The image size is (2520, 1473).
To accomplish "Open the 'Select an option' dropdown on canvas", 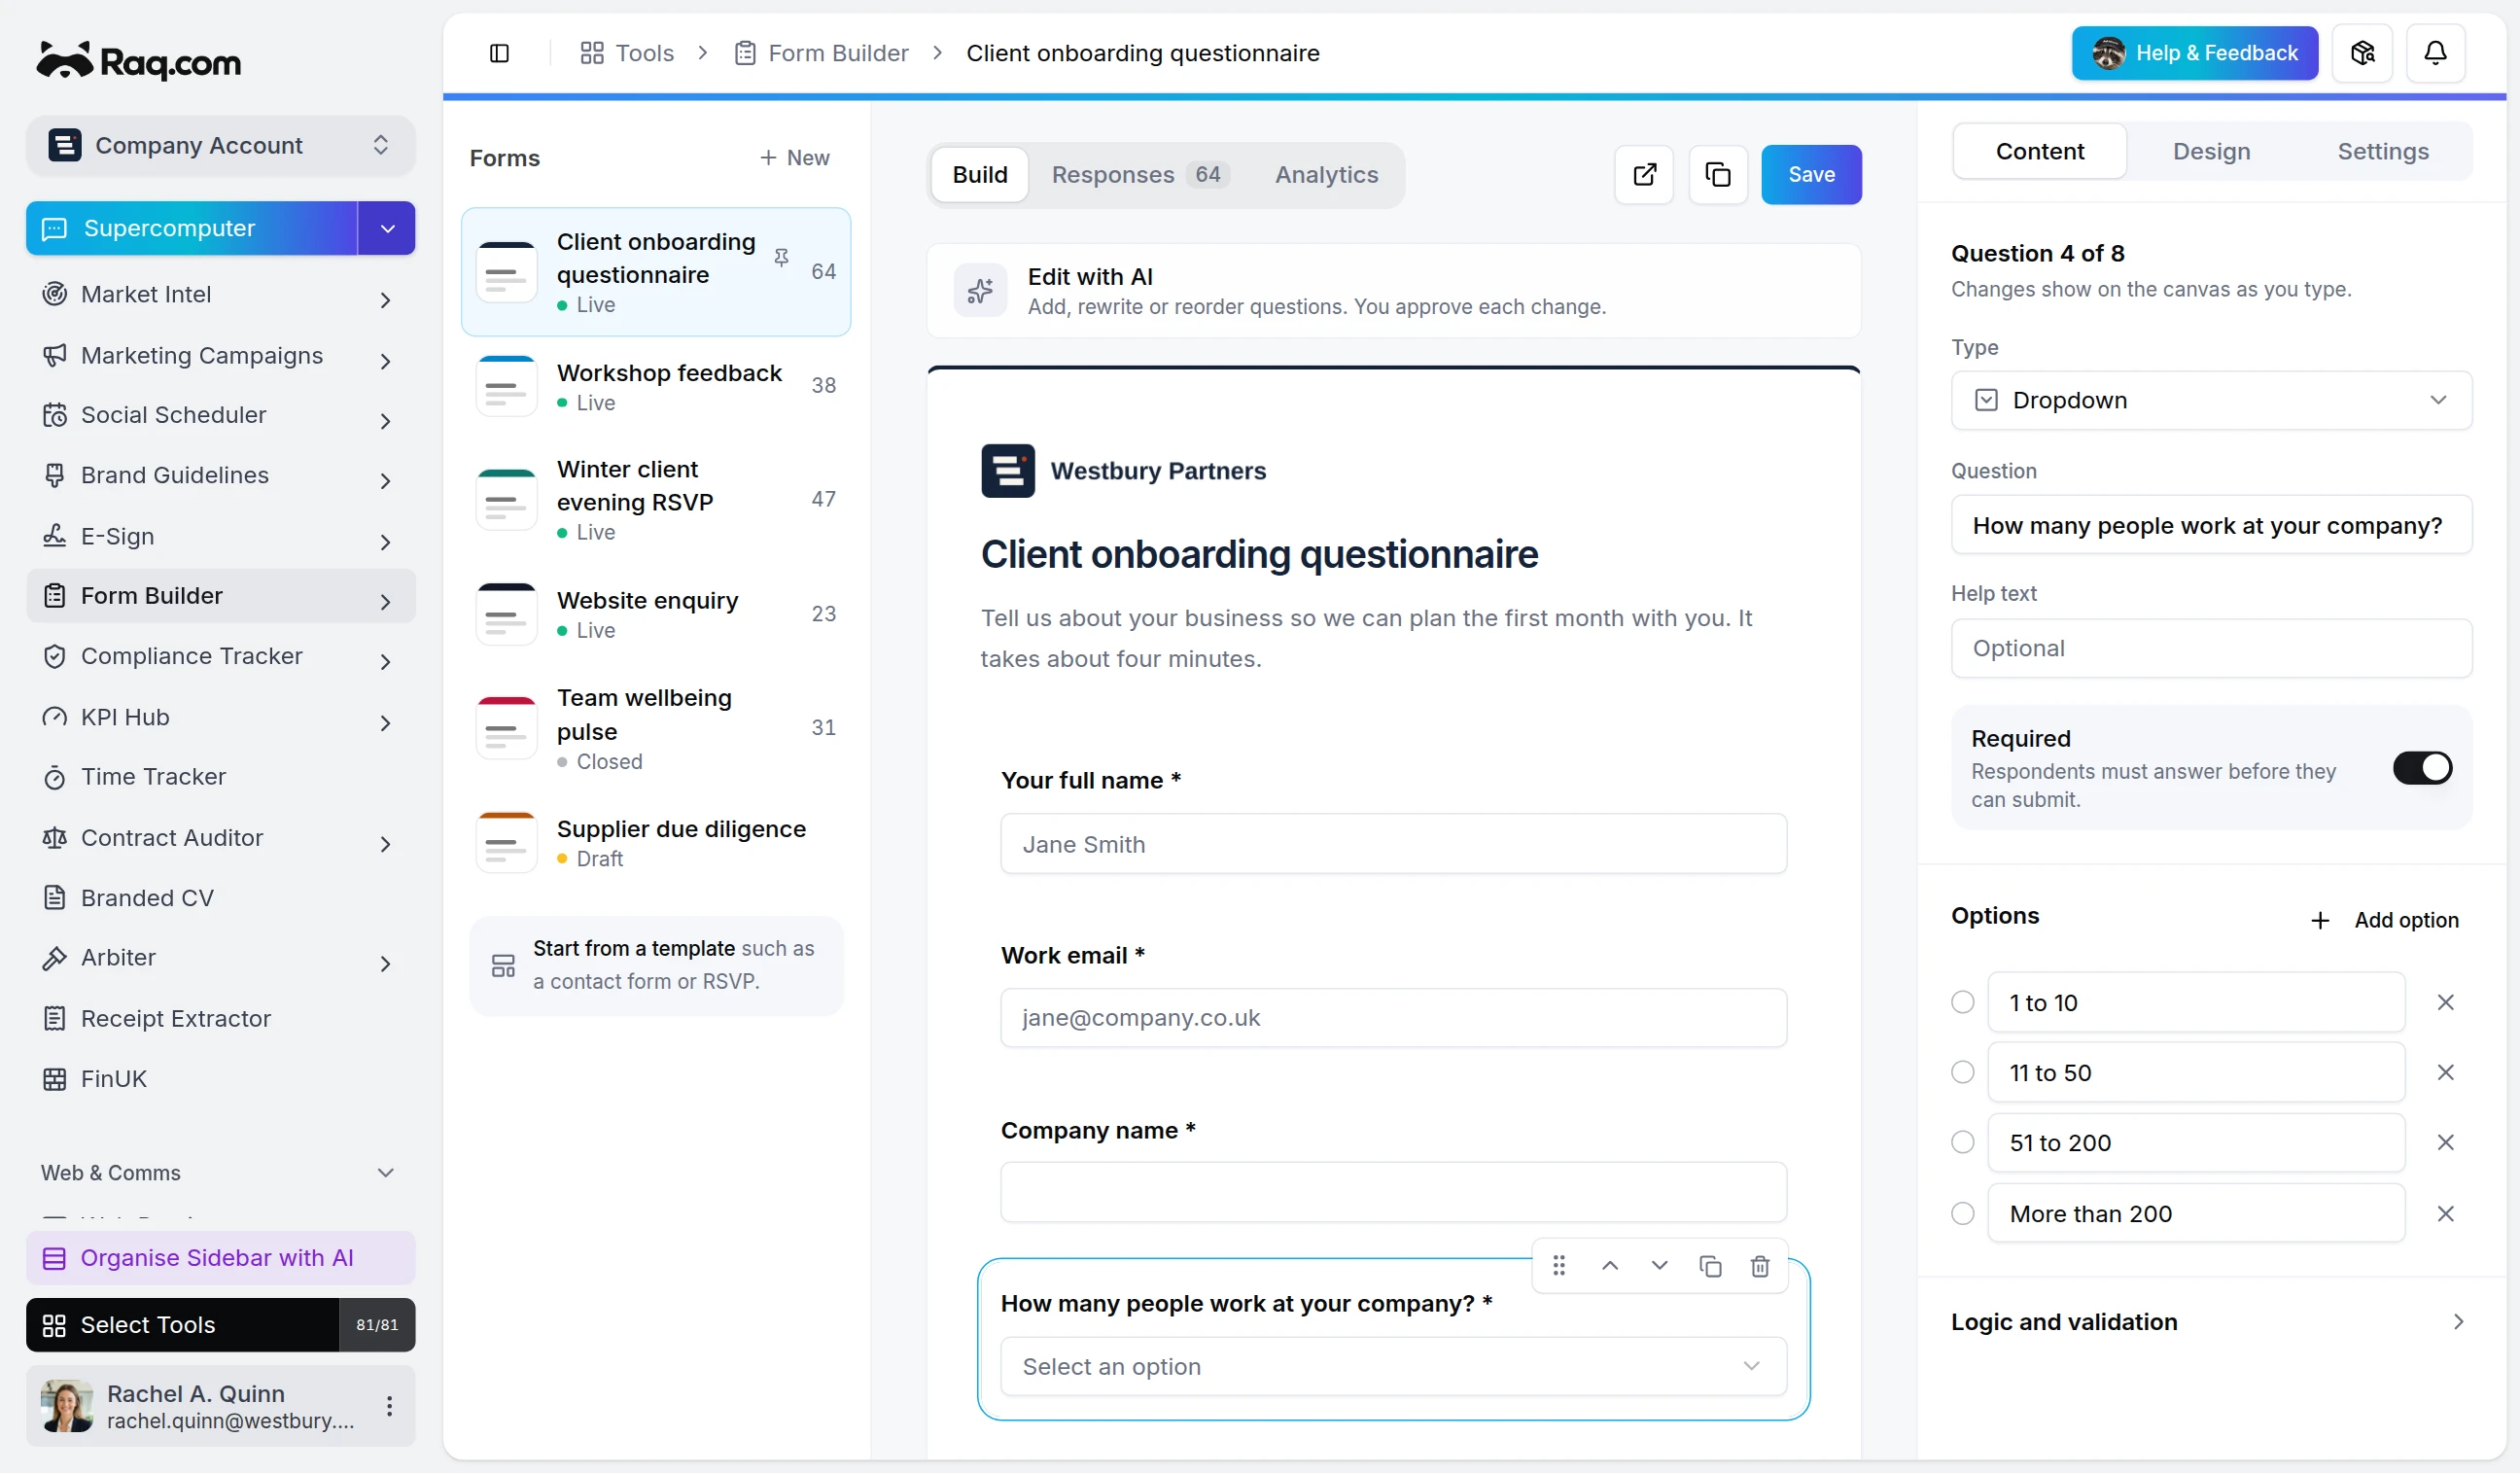I will (x=1393, y=1366).
